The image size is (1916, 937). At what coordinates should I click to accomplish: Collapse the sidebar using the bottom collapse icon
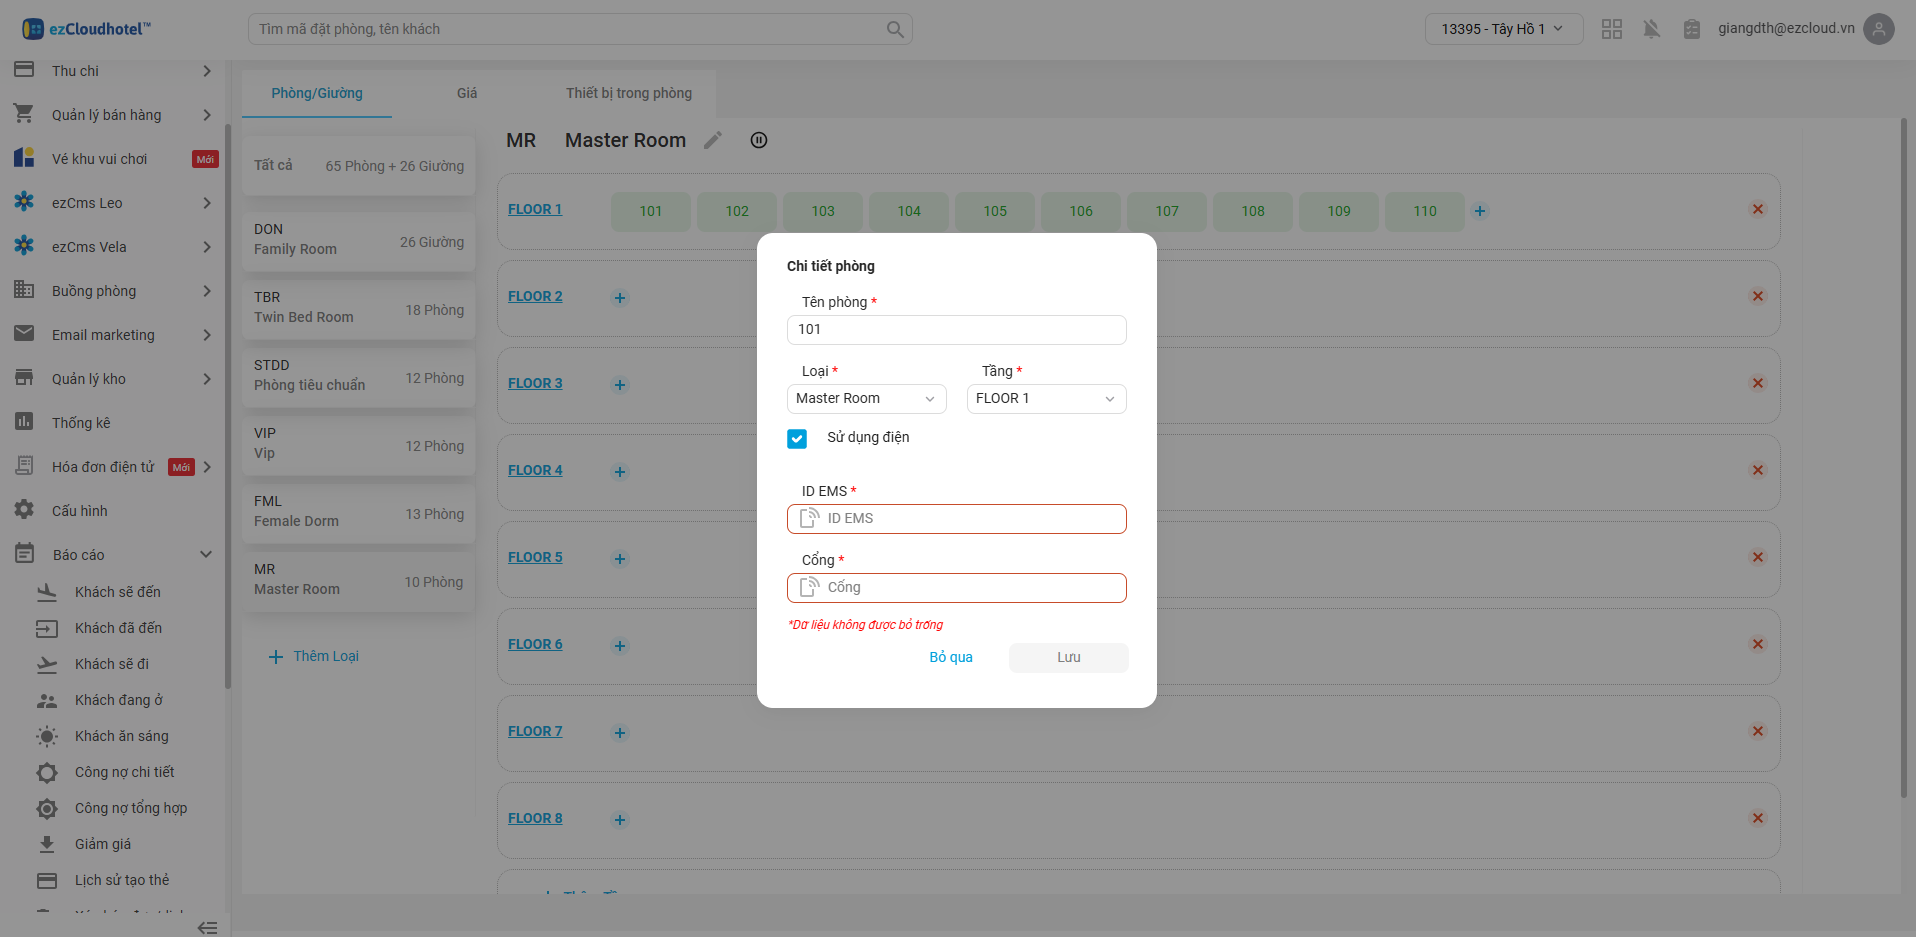(x=207, y=927)
